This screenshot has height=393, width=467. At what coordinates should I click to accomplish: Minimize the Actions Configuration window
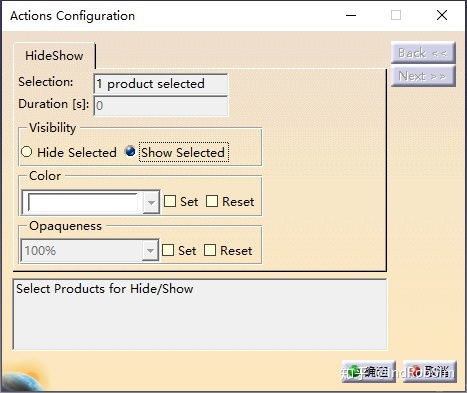point(351,15)
